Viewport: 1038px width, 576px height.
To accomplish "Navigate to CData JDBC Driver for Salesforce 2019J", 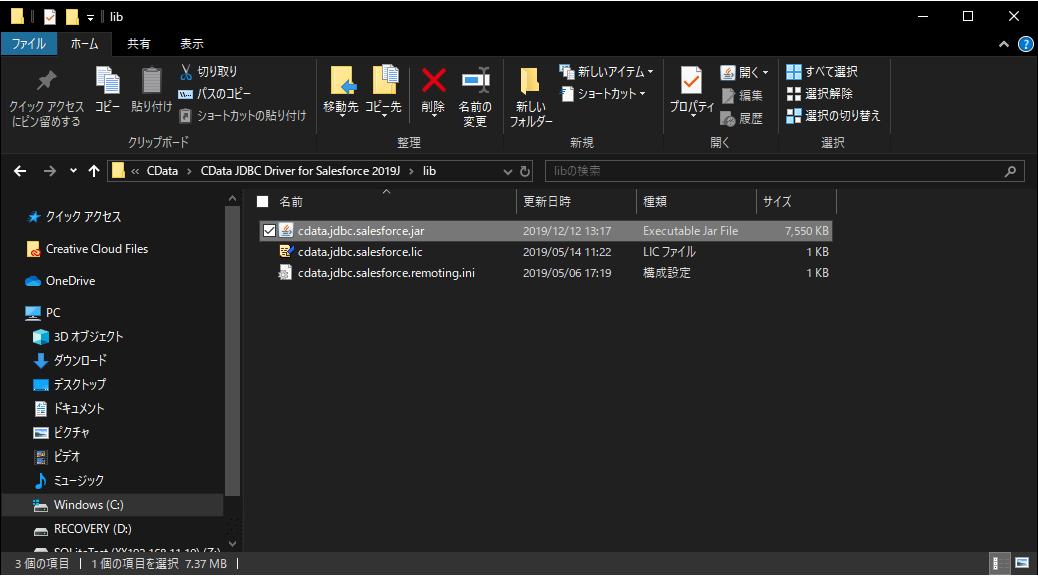I will click(x=300, y=171).
